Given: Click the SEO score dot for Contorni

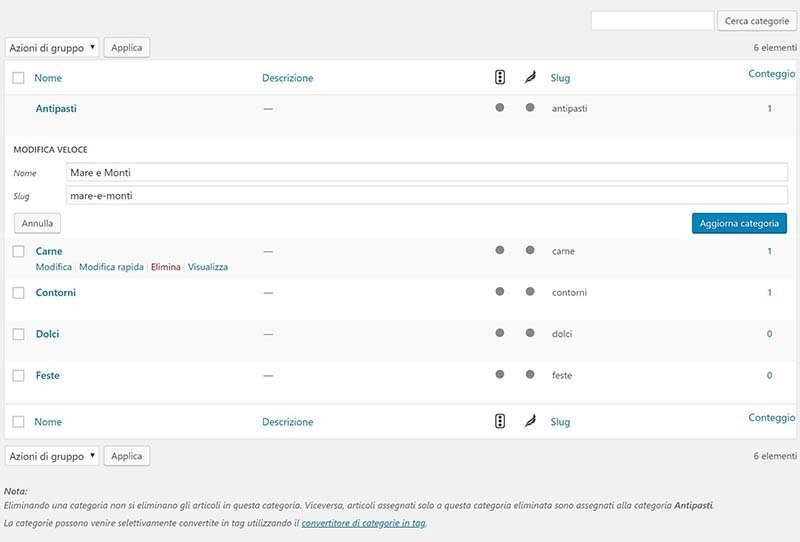Looking at the screenshot, I should (x=500, y=291).
